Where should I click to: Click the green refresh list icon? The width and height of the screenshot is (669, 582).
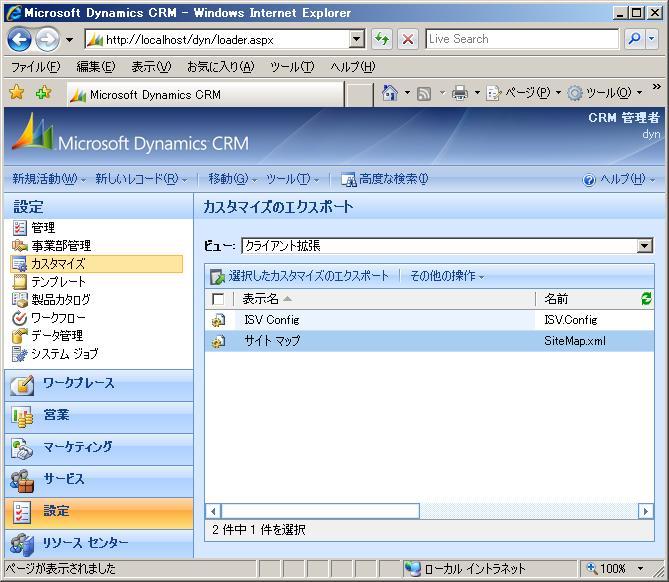(x=646, y=299)
